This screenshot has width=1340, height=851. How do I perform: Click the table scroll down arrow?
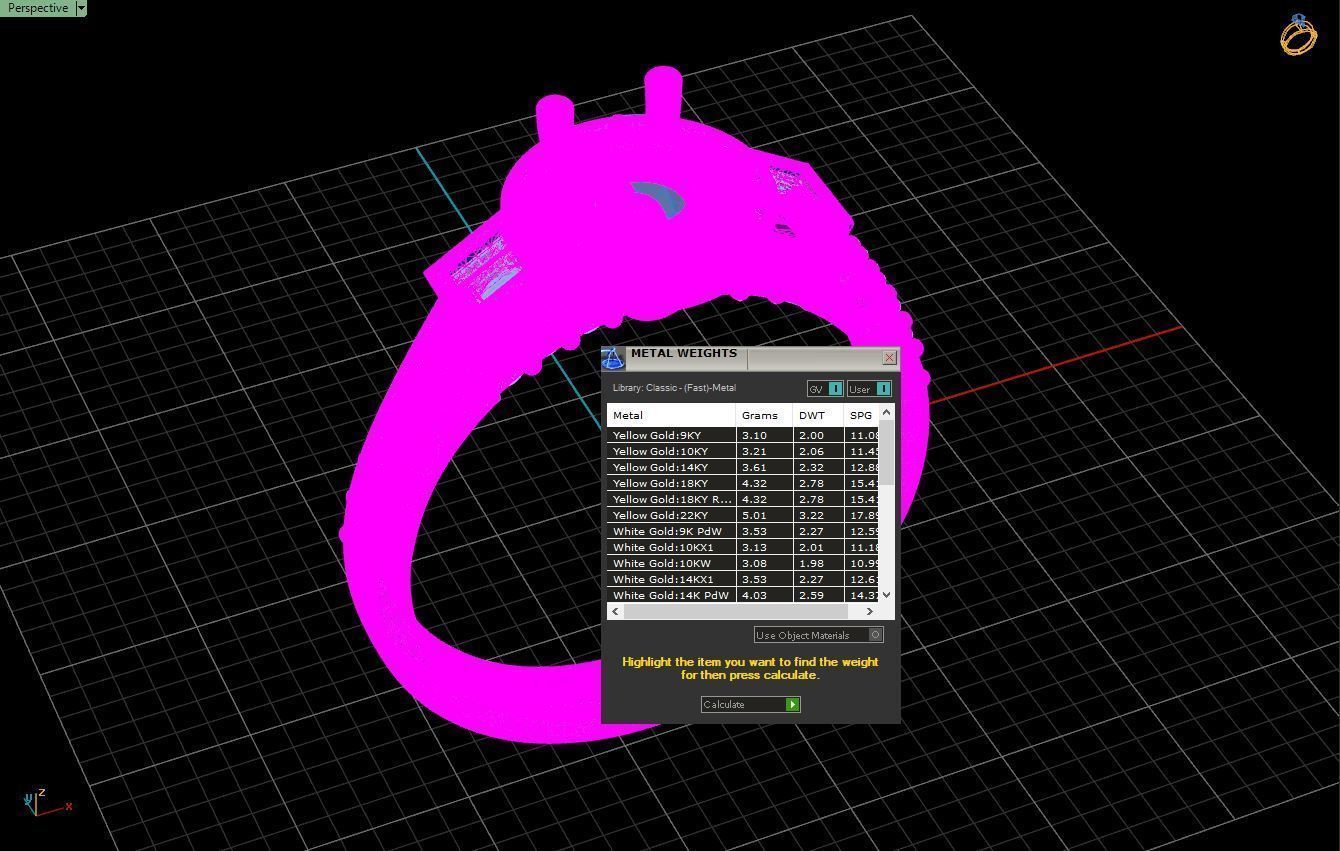pyautogui.click(x=886, y=595)
